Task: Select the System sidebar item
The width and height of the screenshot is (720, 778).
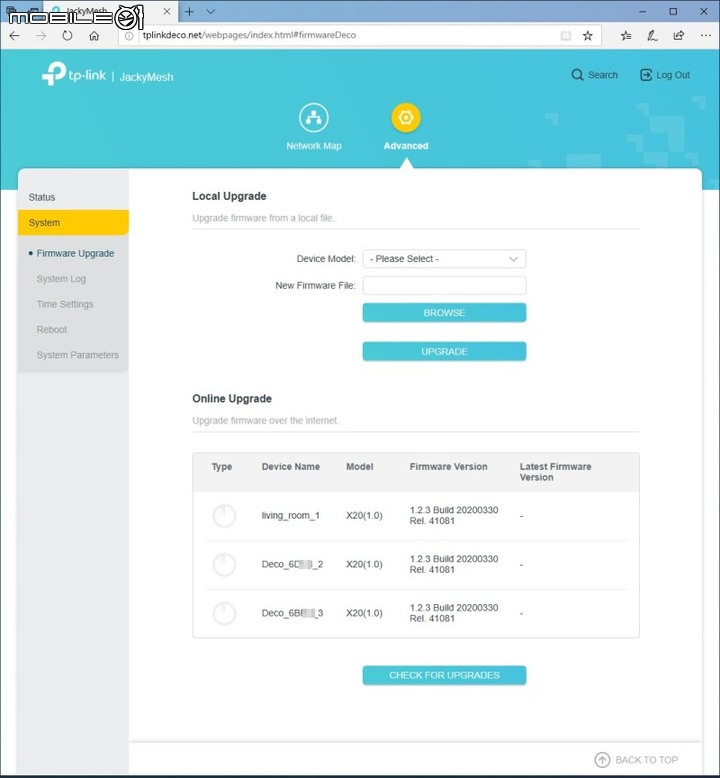Action: (x=73, y=222)
